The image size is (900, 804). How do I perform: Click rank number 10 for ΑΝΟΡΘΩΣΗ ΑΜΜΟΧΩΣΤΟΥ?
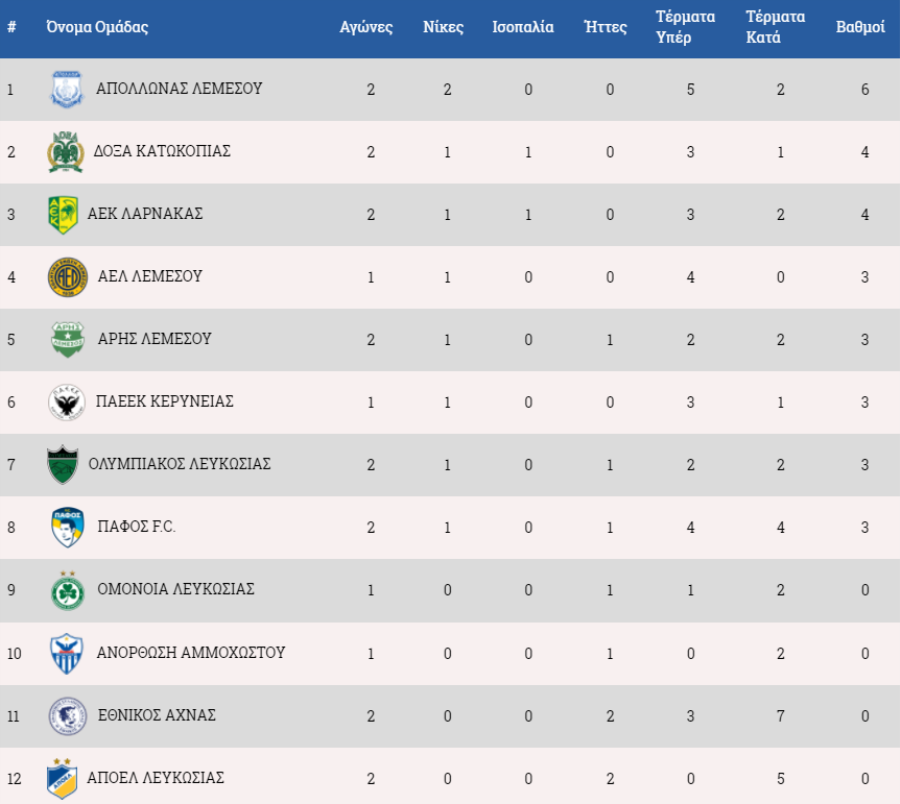(x=14, y=654)
